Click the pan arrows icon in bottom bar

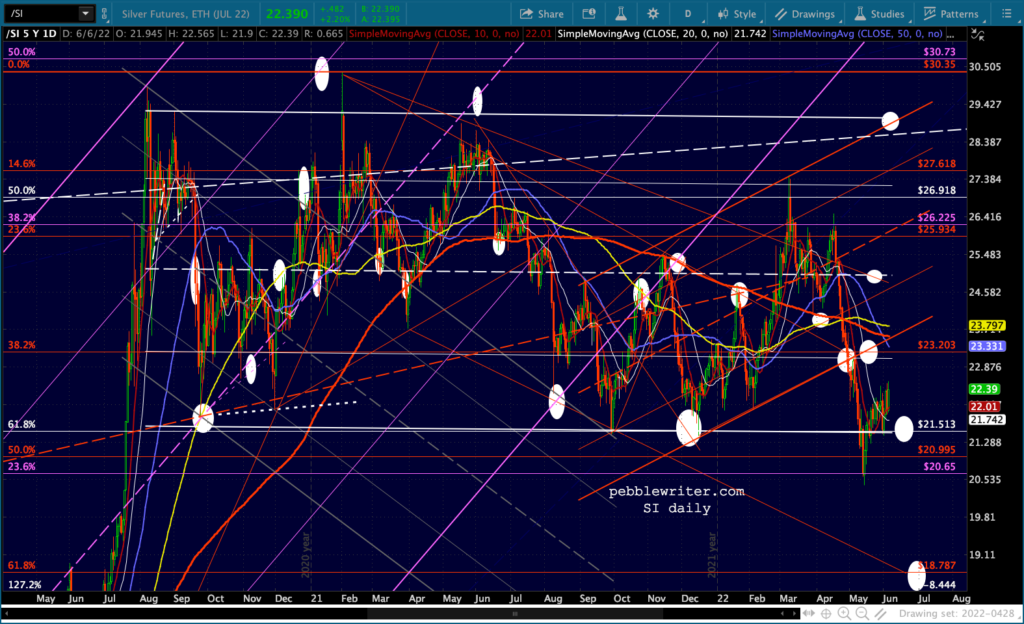pyautogui.click(x=809, y=614)
